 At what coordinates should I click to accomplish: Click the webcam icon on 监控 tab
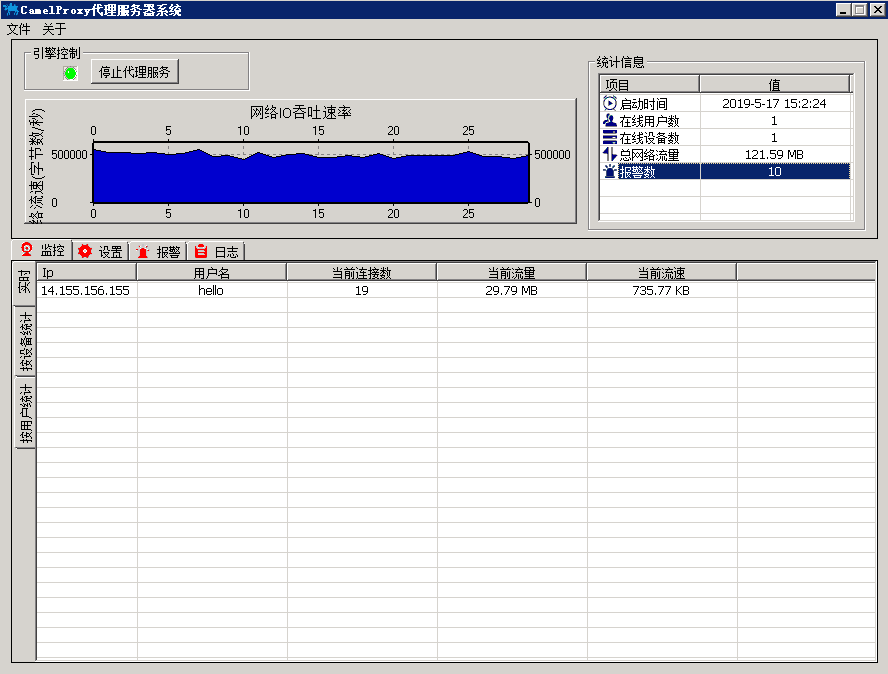27,249
